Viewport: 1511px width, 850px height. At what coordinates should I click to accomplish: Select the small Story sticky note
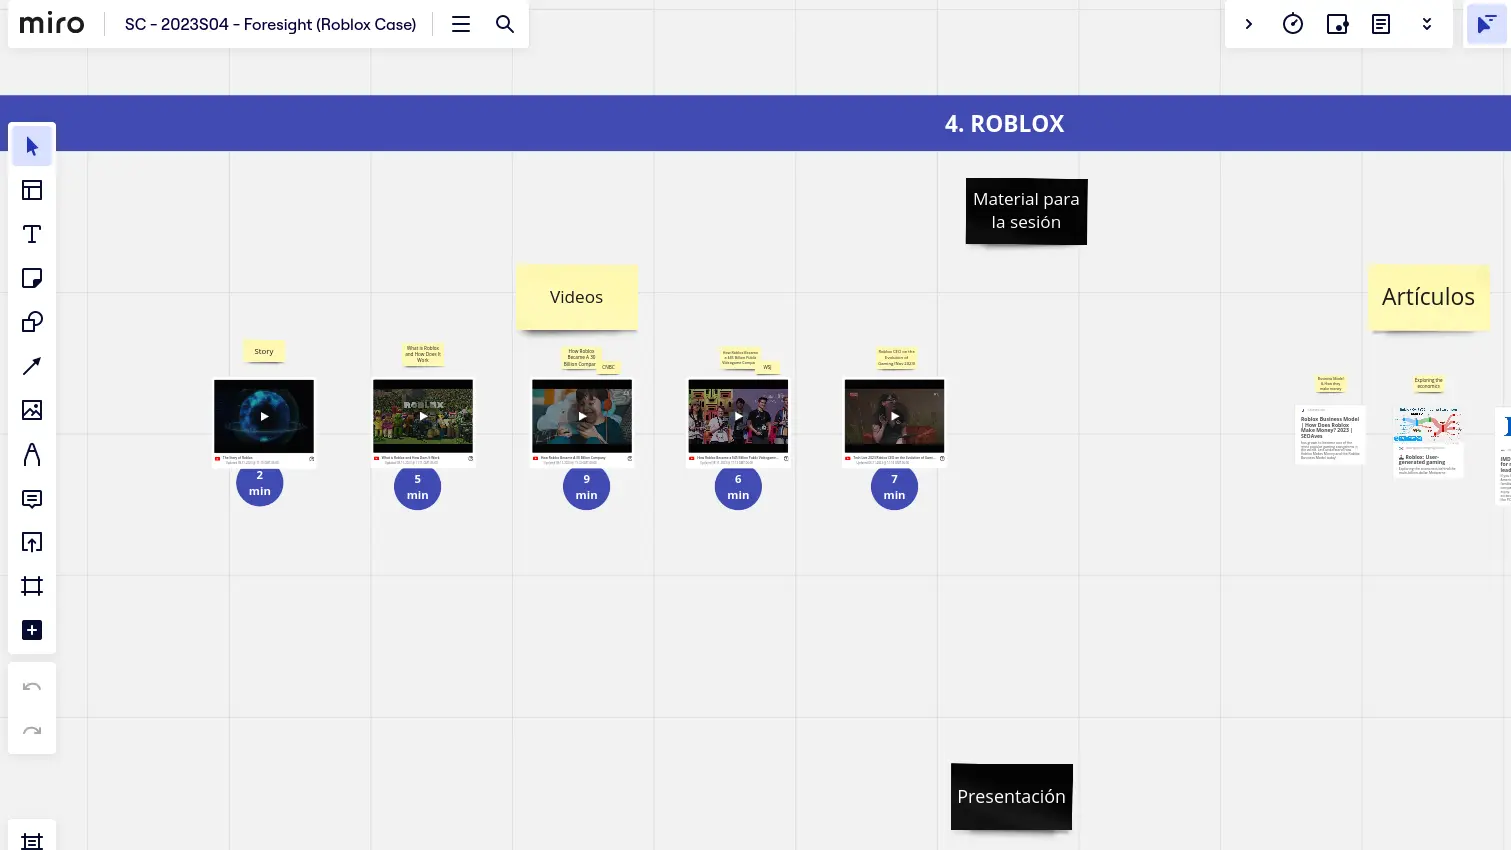[x=264, y=351]
